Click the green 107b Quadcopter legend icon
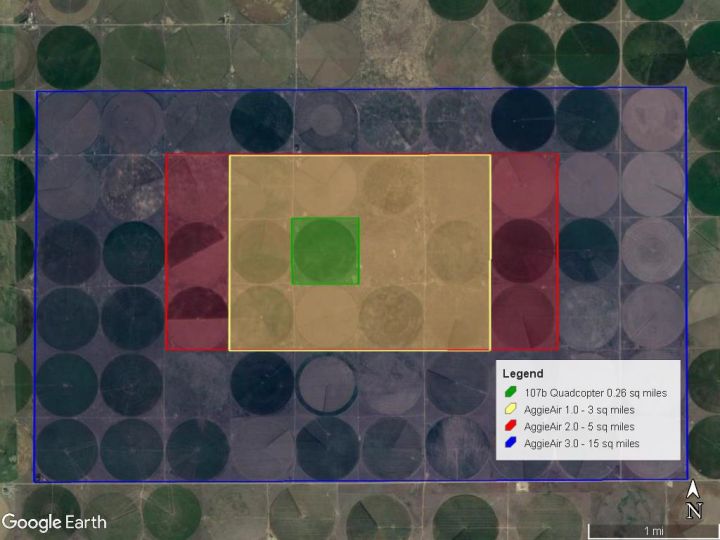 (x=511, y=393)
